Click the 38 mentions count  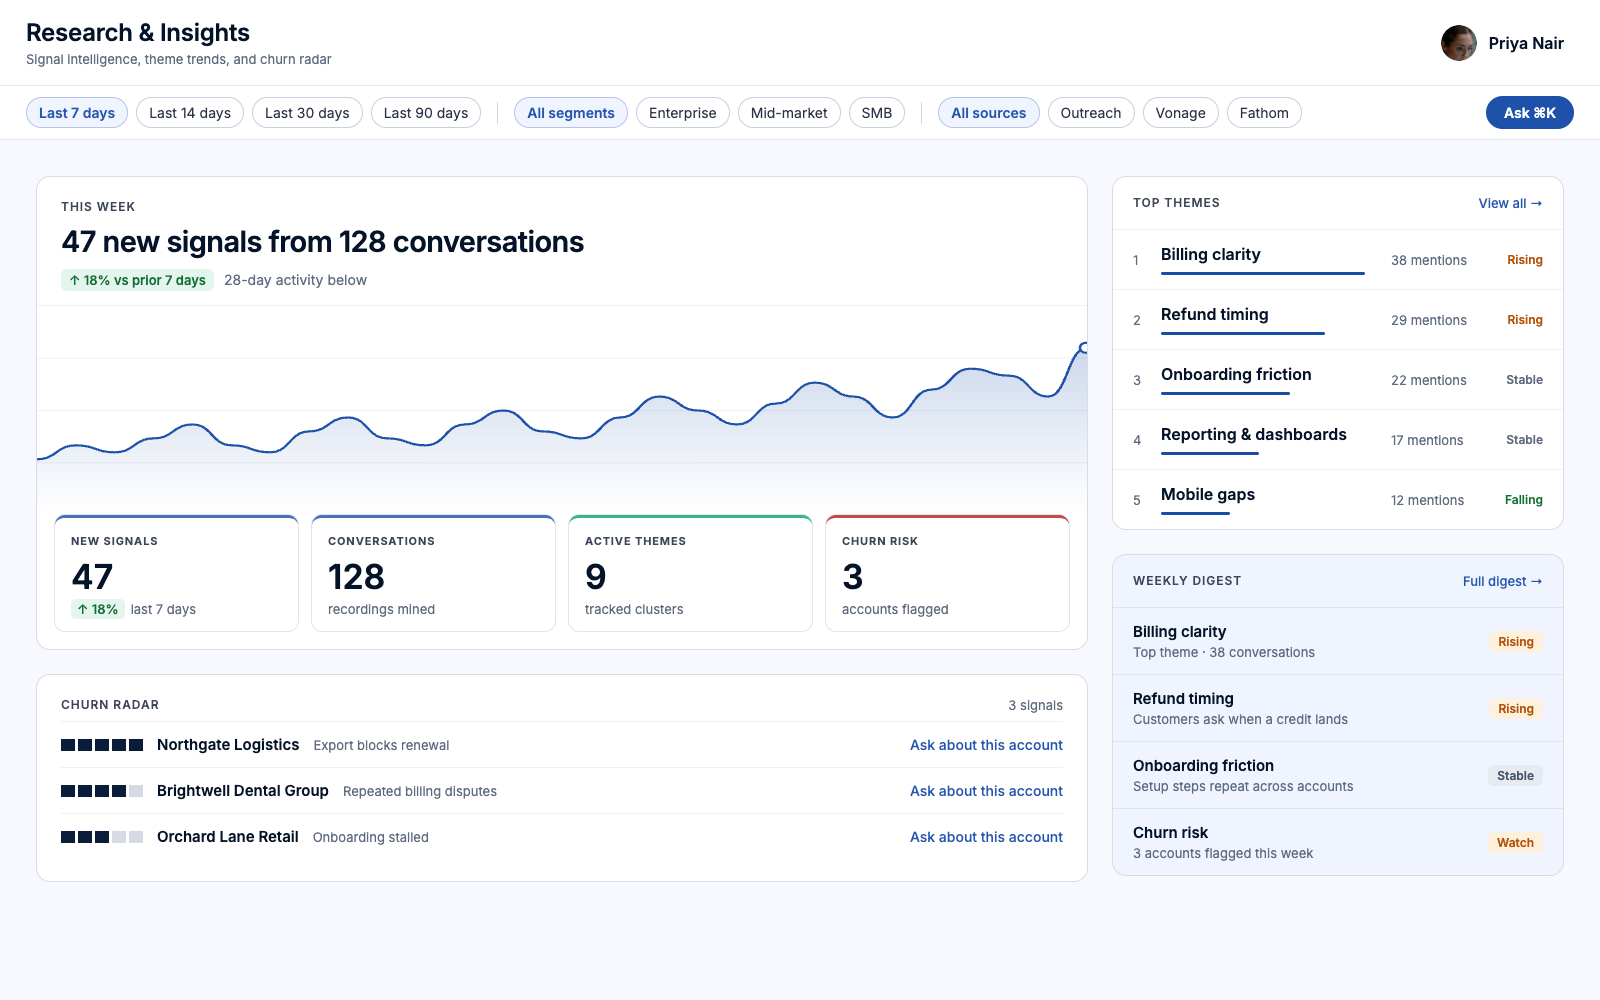1429,260
